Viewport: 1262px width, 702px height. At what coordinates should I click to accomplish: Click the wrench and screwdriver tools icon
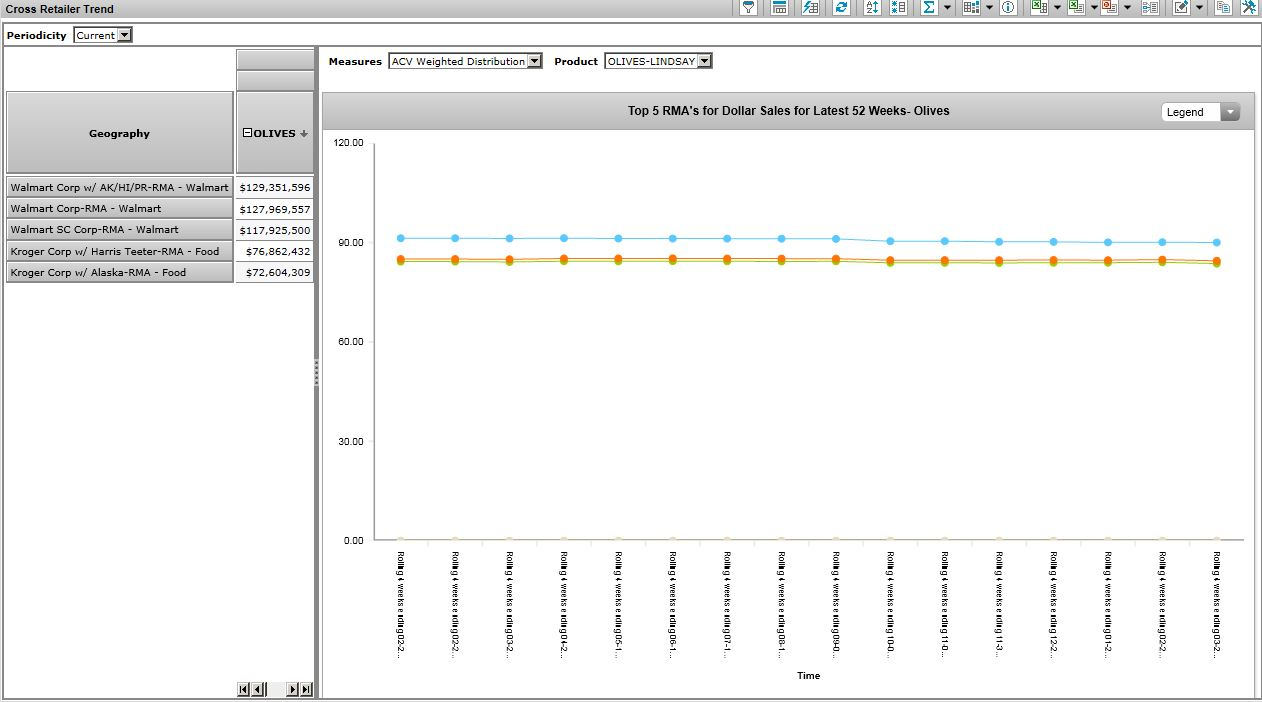tap(1249, 8)
